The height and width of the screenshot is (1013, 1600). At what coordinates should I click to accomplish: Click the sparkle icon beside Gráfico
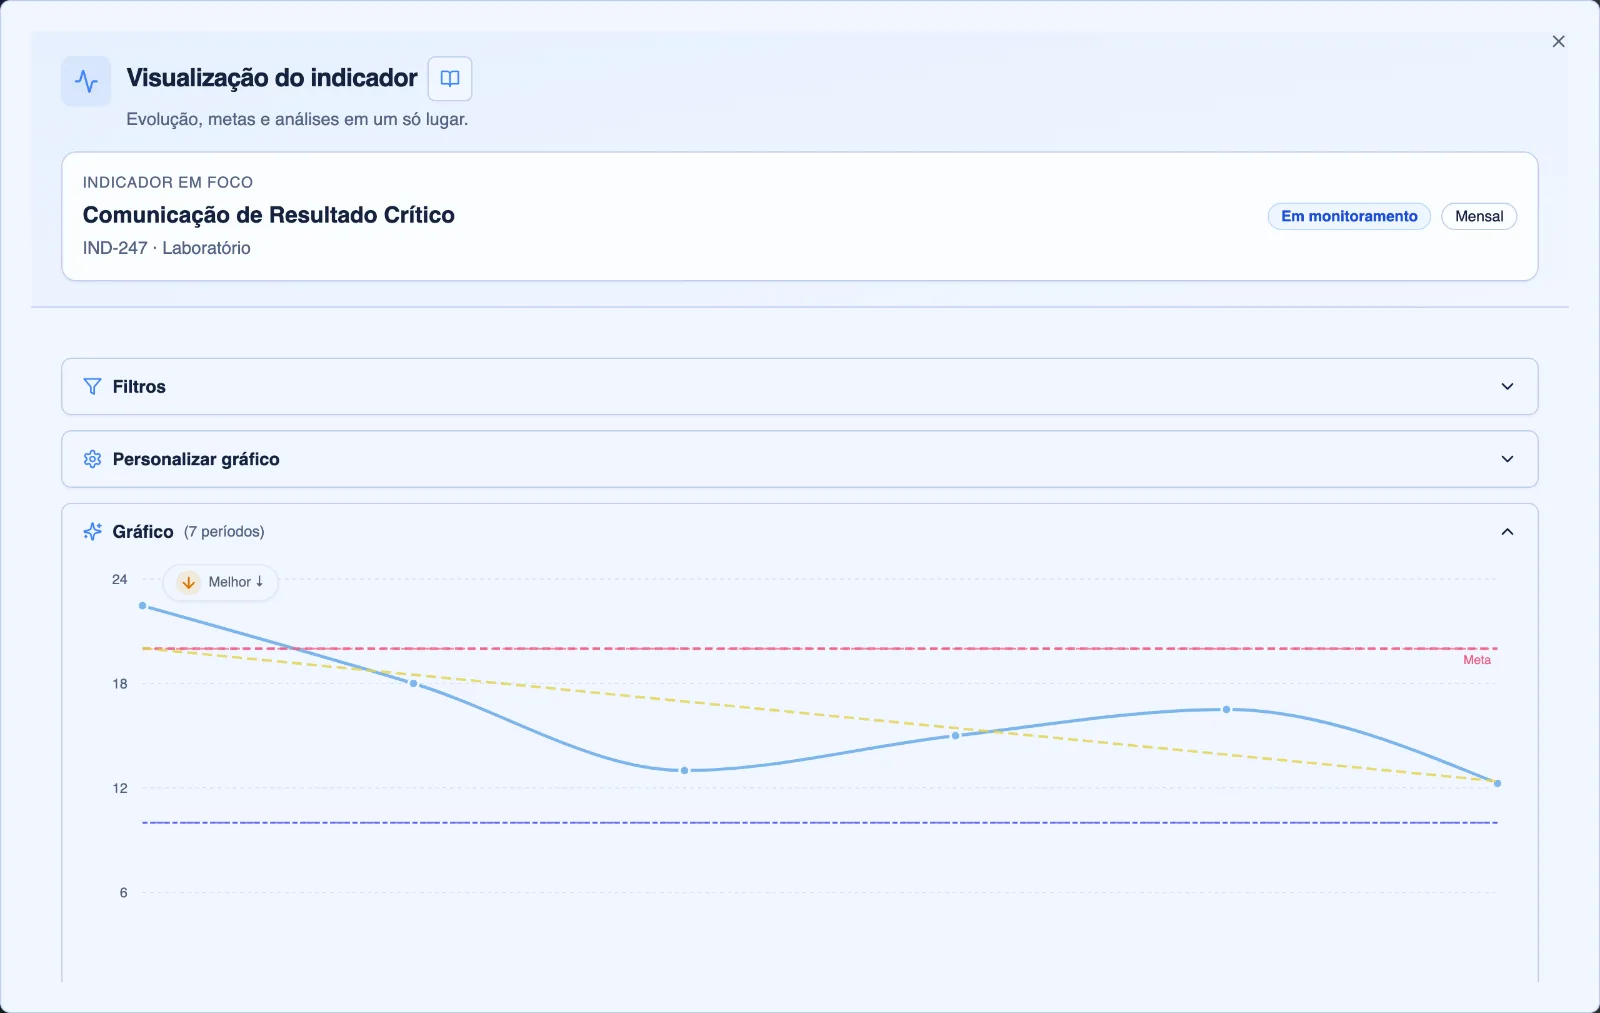coord(92,532)
